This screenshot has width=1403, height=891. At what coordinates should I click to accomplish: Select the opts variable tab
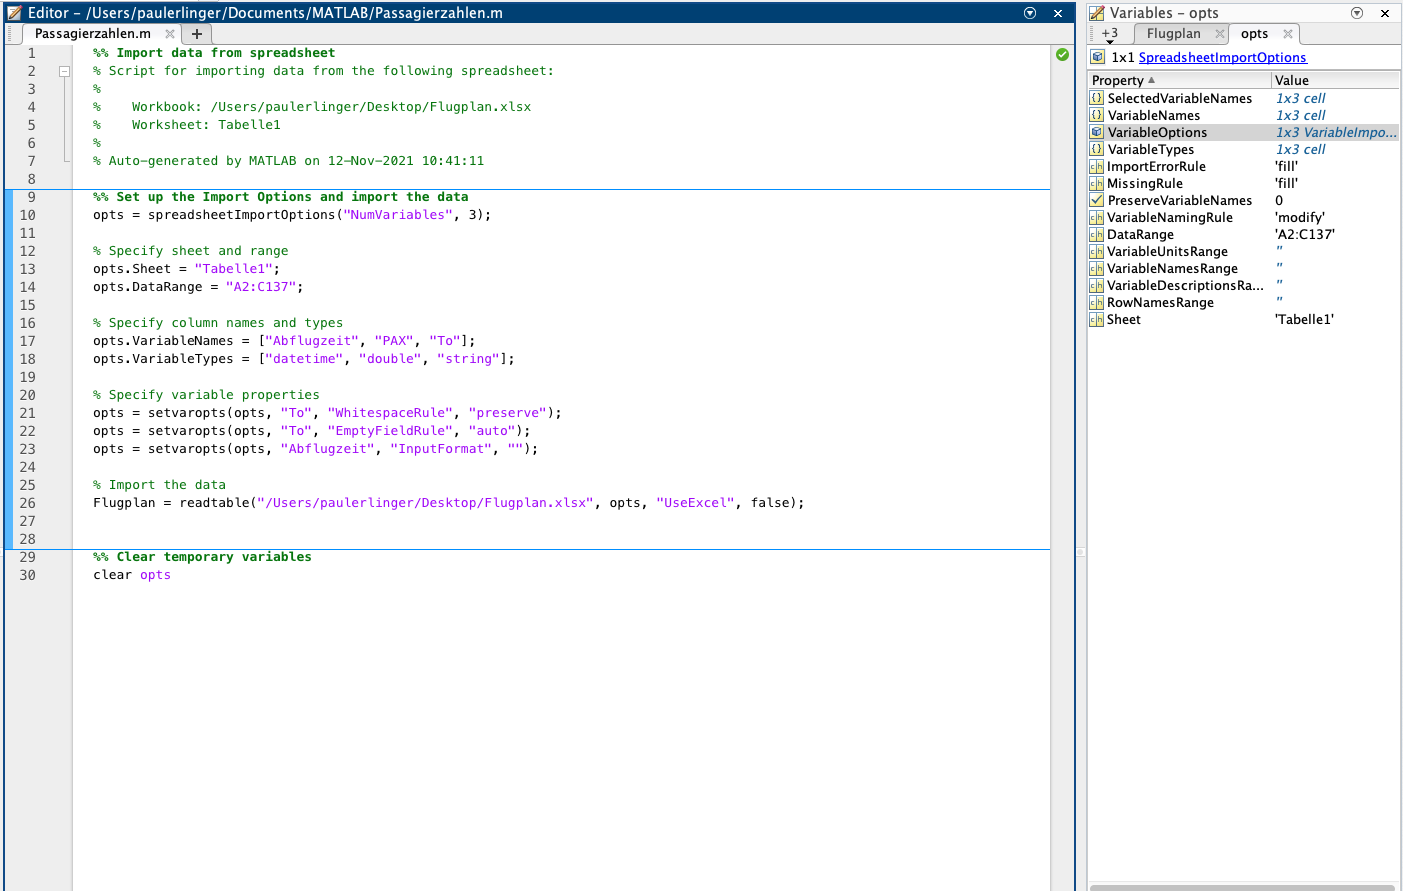[1254, 34]
